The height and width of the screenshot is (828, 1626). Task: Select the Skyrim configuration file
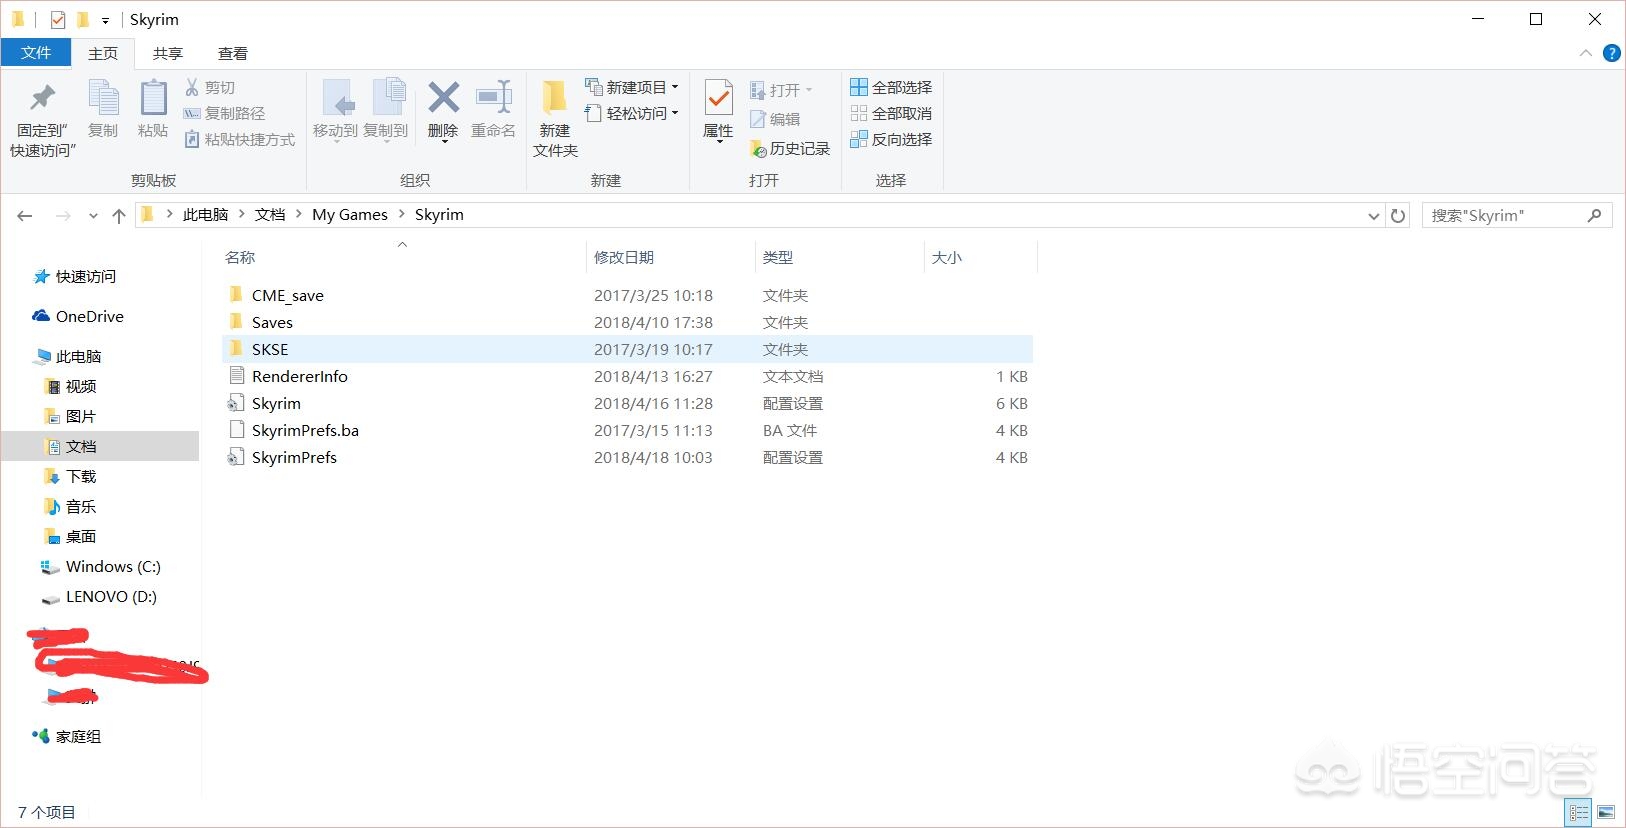click(x=627, y=403)
